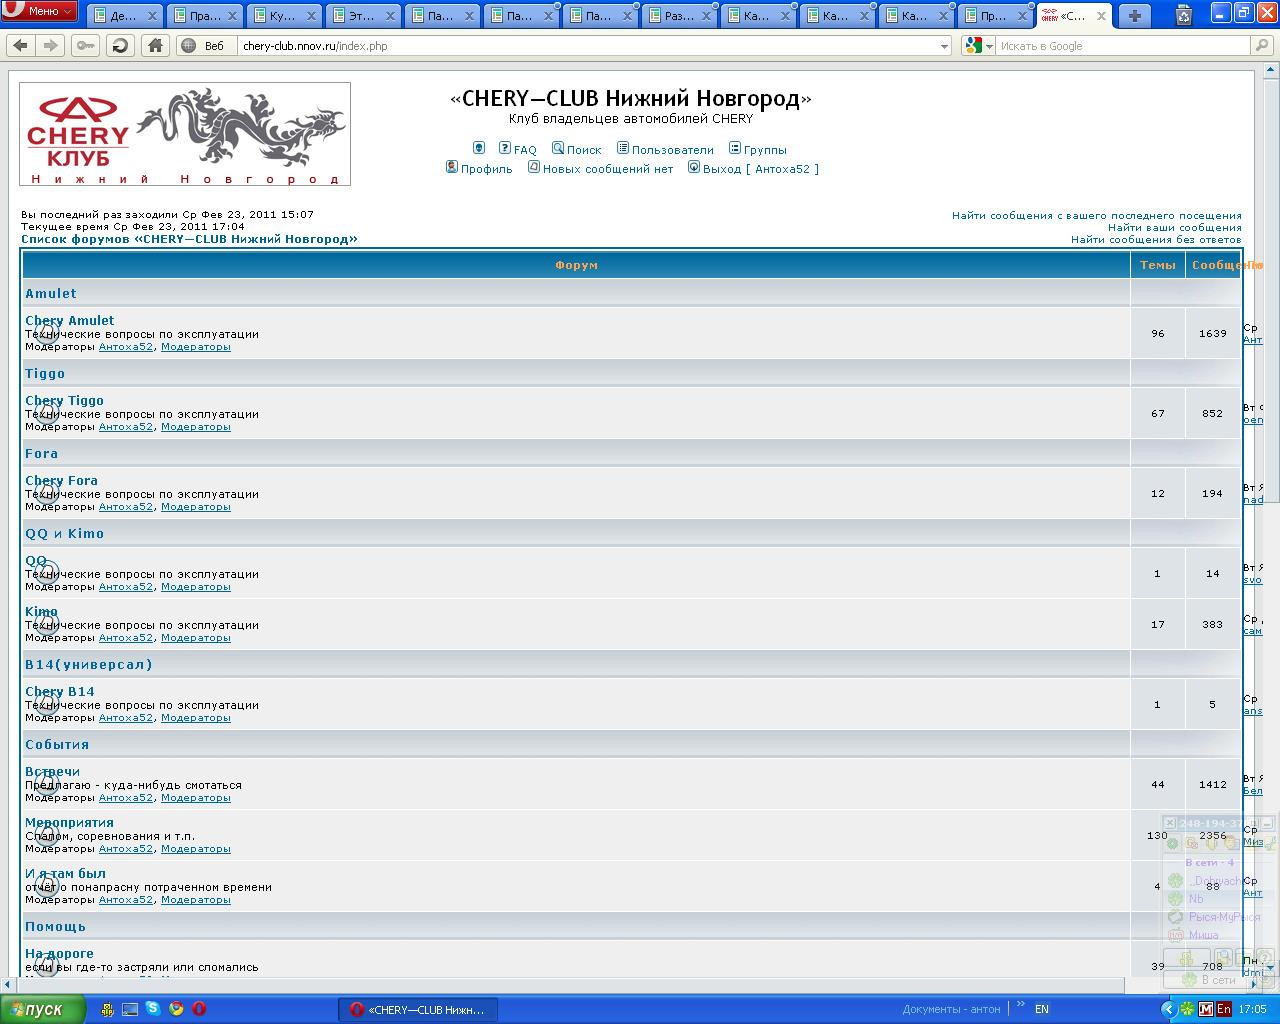Open a new tab with plus button

[x=1134, y=16]
